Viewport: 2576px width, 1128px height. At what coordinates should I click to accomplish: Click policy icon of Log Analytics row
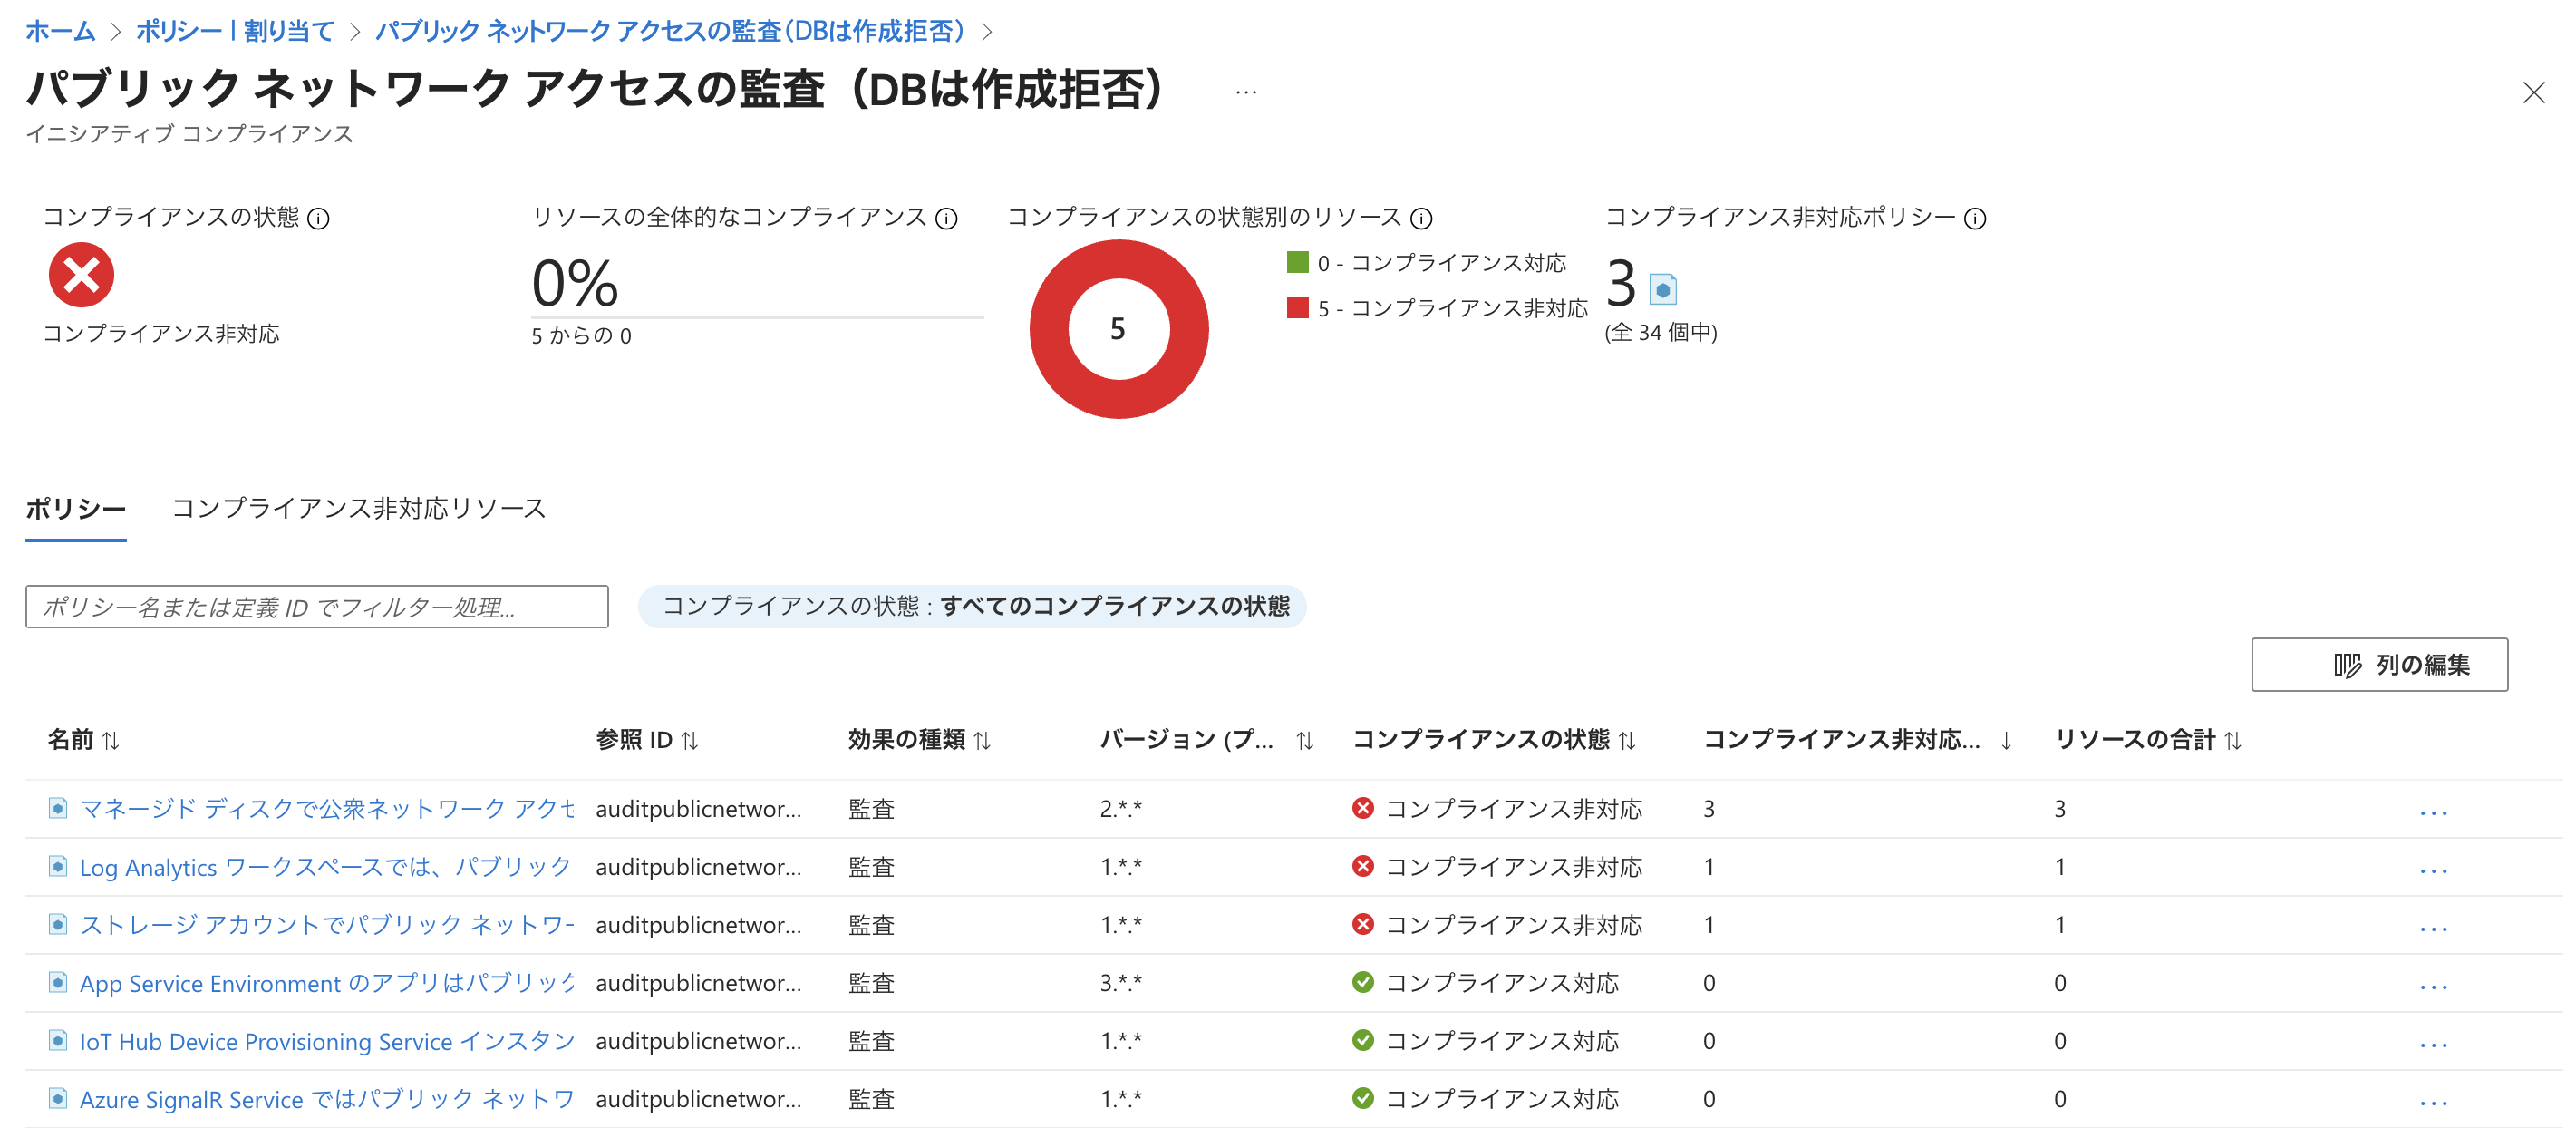pos(58,866)
